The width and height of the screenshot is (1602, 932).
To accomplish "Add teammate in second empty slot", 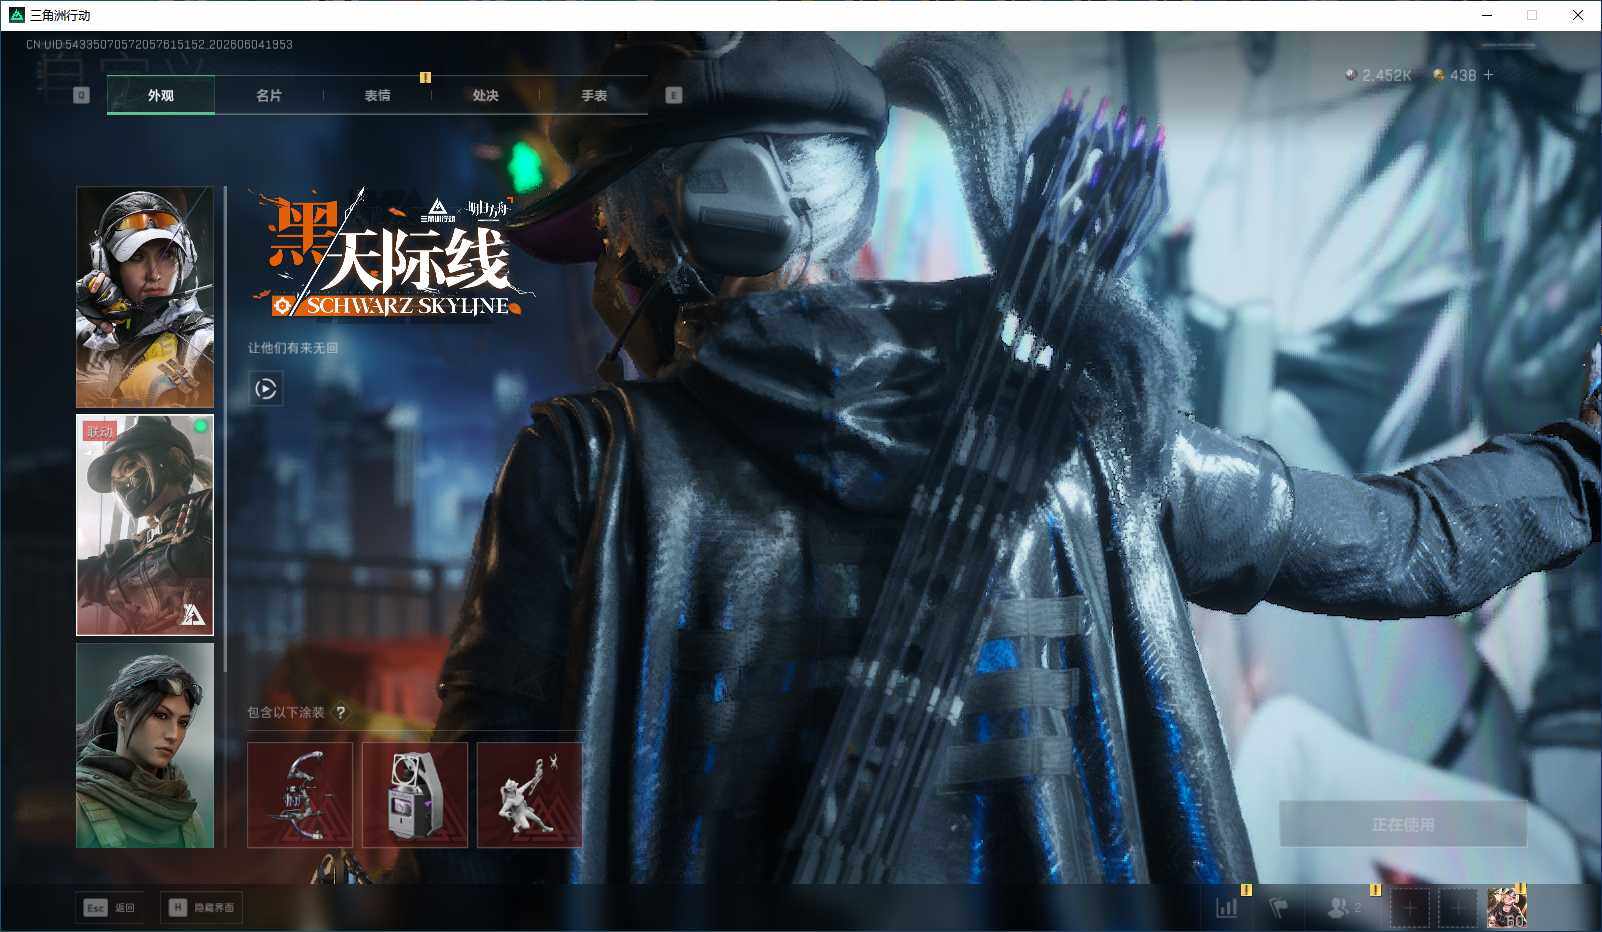I will click(x=1457, y=908).
